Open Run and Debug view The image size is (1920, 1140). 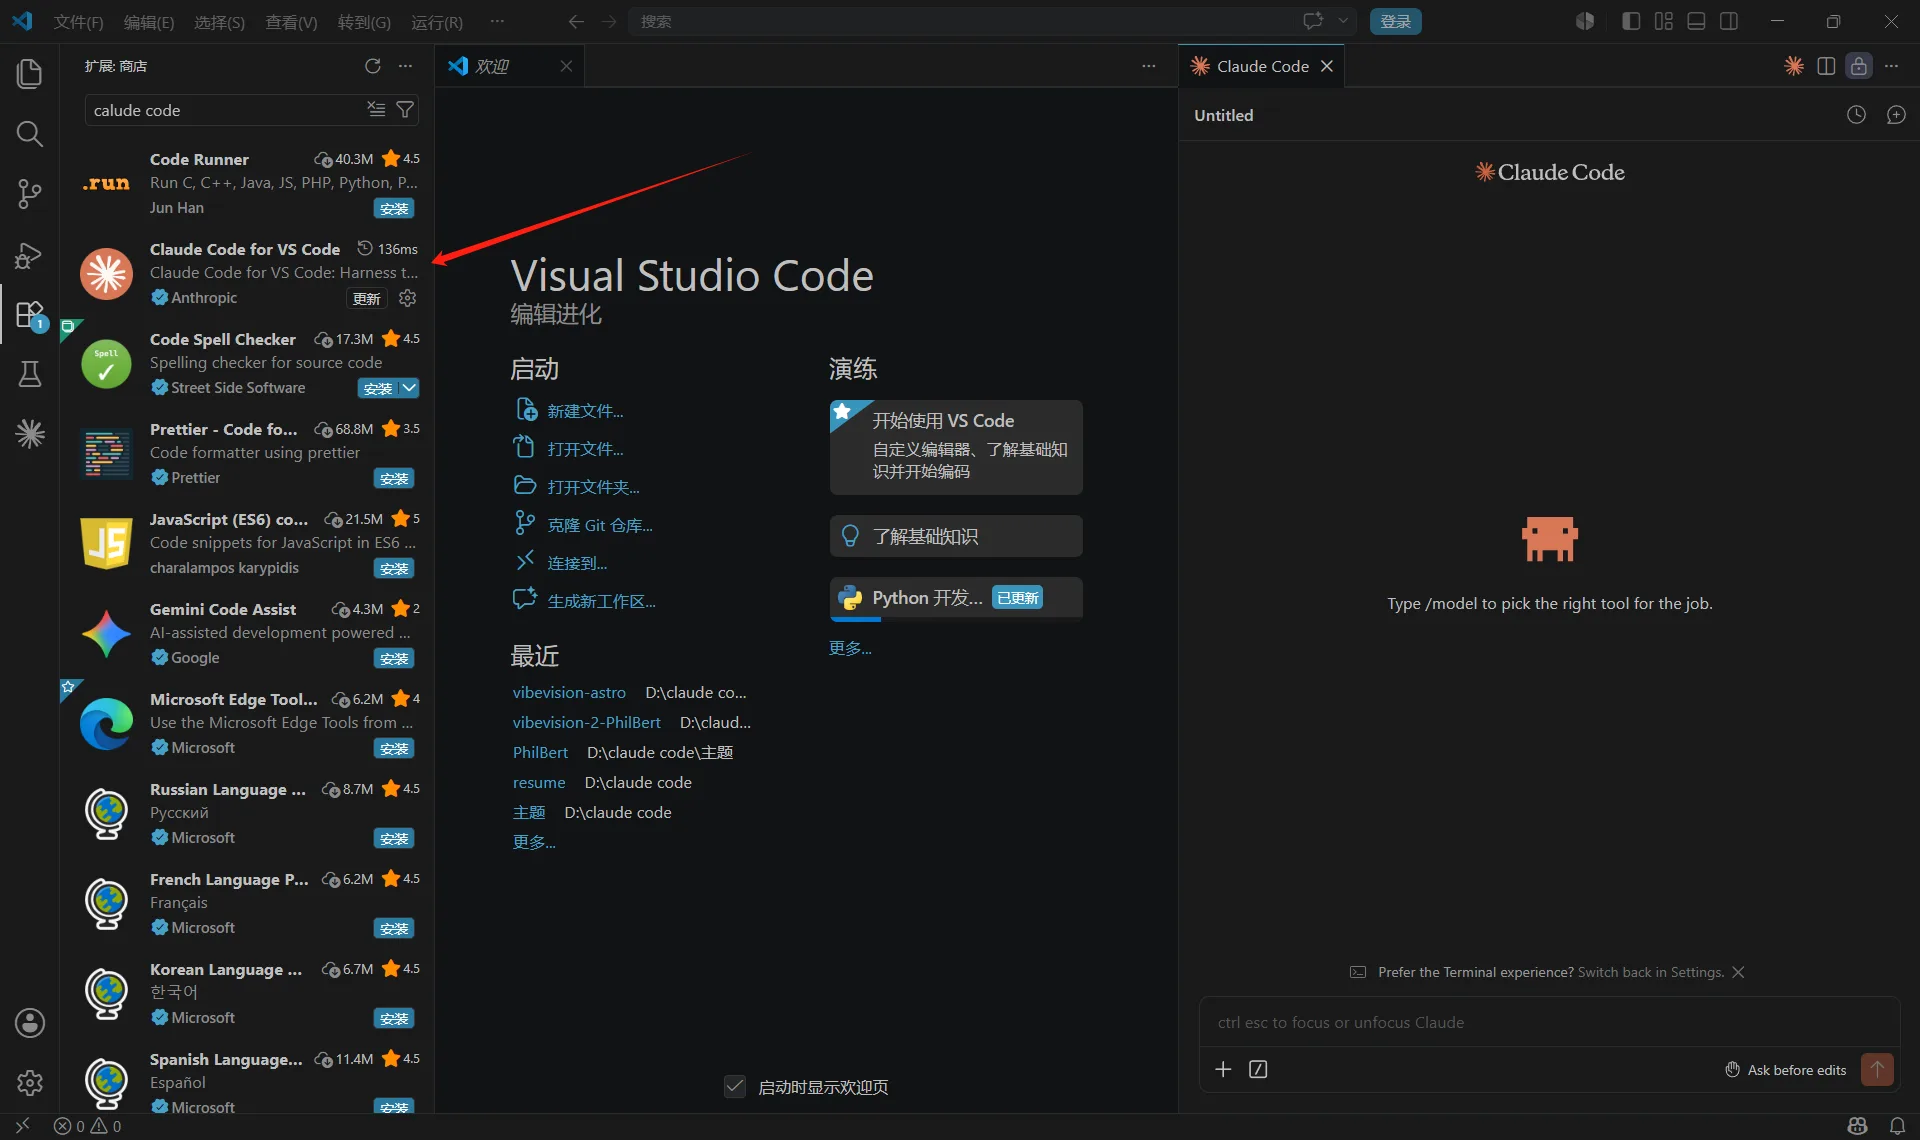pos(30,255)
